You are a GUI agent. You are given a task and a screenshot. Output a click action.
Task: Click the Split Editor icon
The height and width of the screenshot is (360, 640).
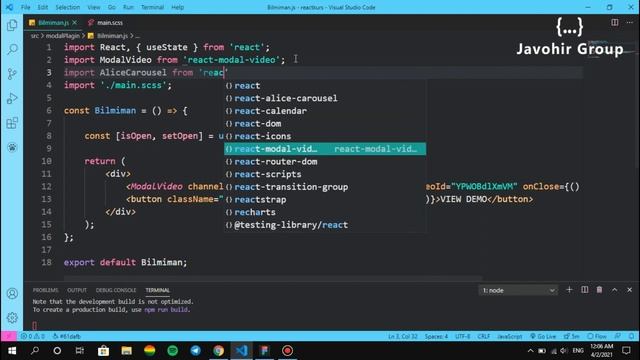(615, 22)
